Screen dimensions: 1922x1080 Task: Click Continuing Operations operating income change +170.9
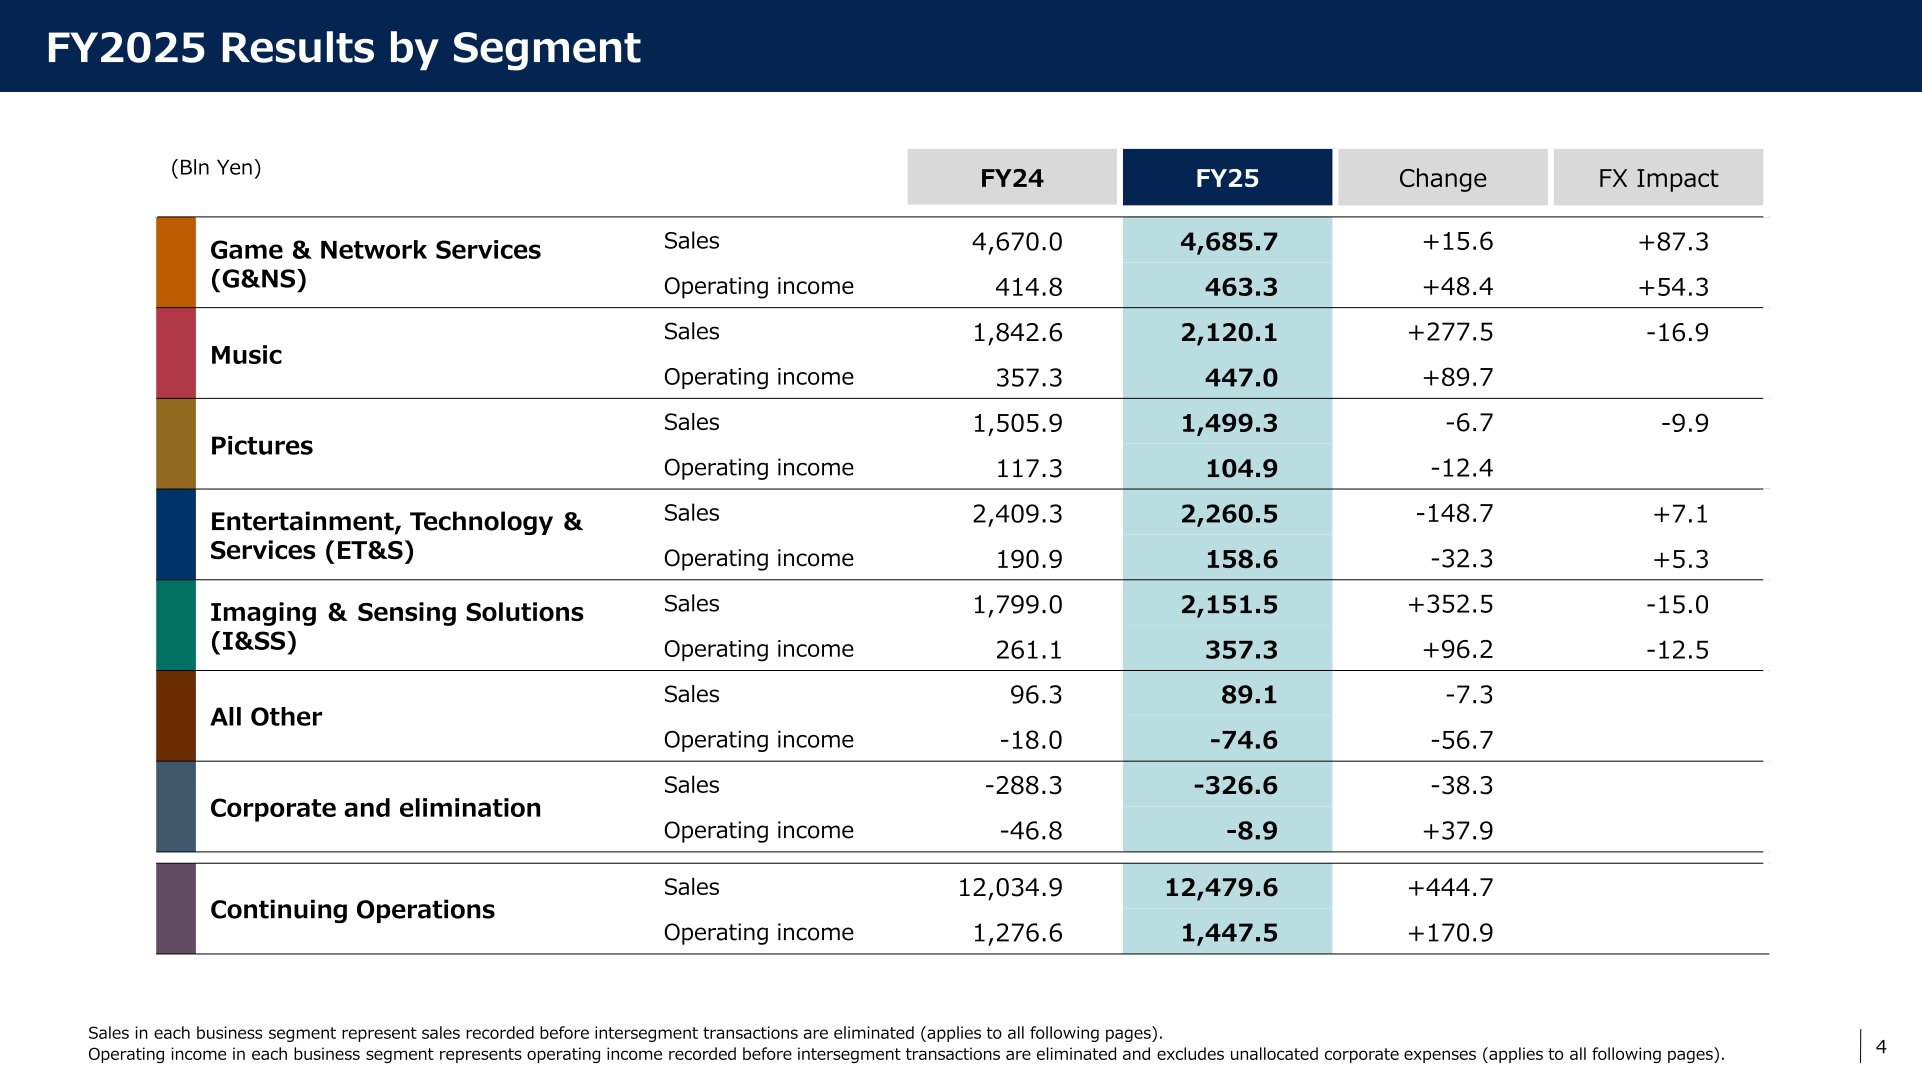pyautogui.click(x=1450, y=933)
